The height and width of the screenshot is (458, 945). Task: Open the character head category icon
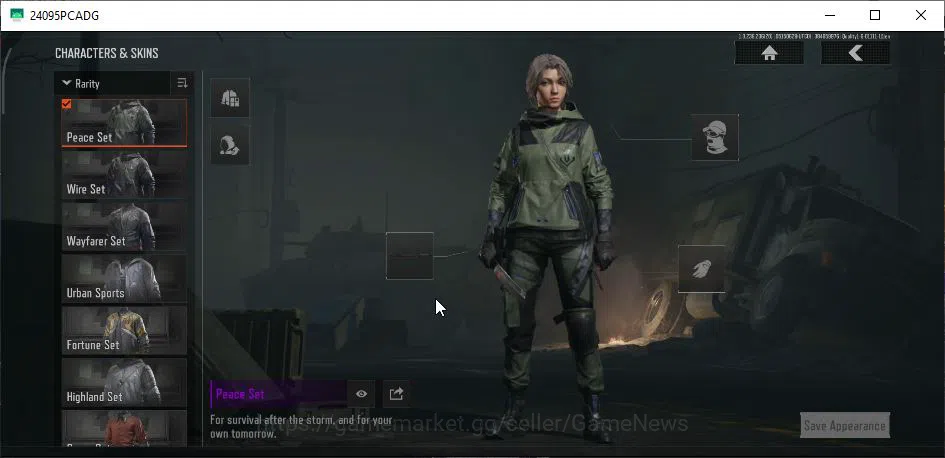[230, 145]
